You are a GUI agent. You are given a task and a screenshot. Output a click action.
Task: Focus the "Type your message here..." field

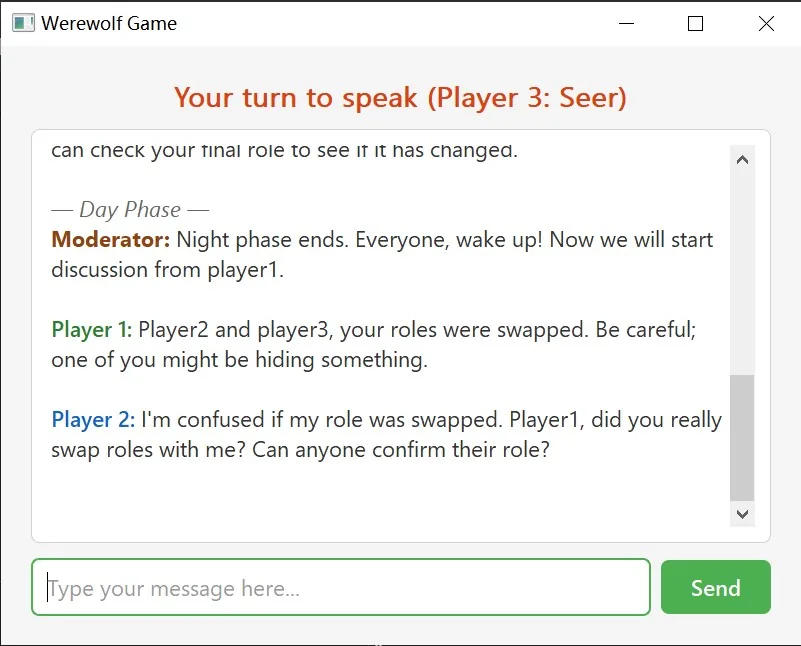pos(341,587)
